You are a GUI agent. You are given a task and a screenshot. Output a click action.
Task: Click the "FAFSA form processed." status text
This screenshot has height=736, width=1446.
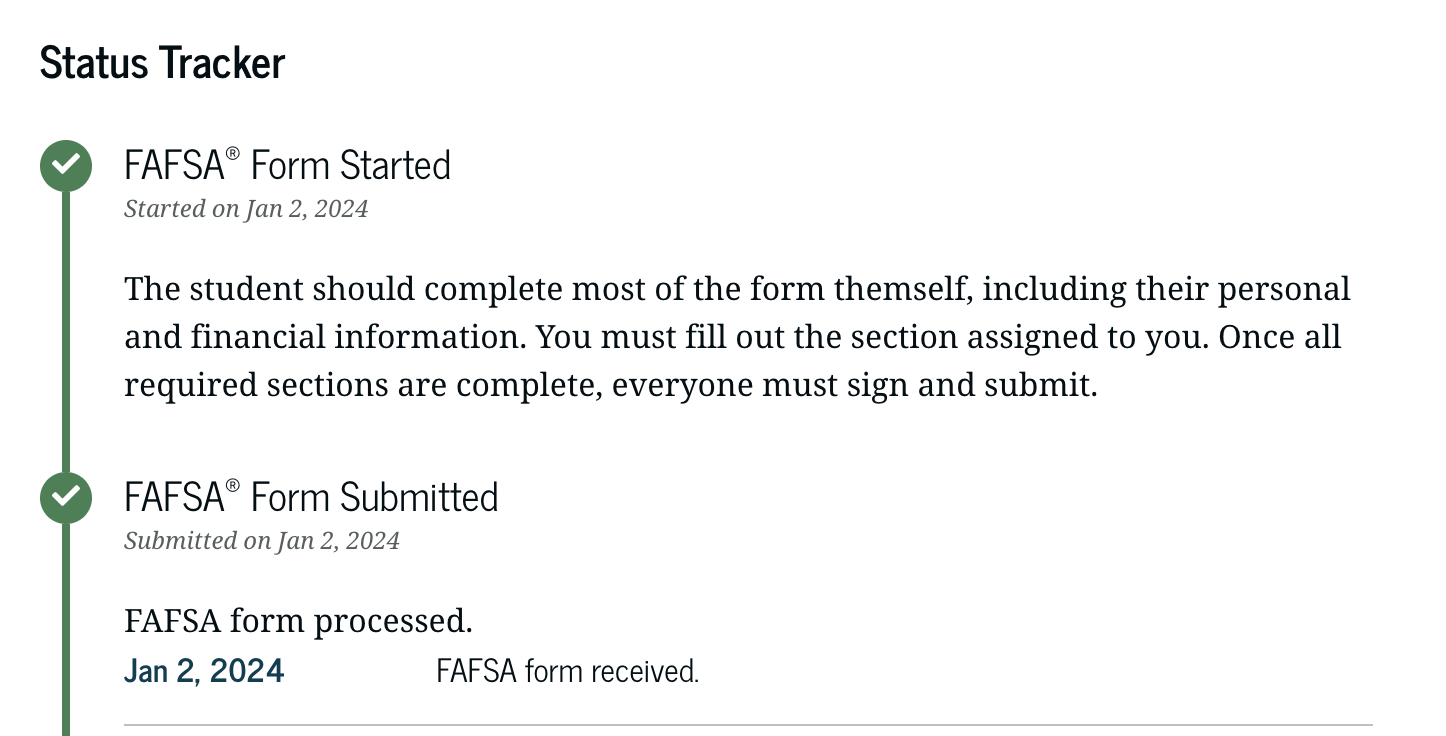coord(298,621)
